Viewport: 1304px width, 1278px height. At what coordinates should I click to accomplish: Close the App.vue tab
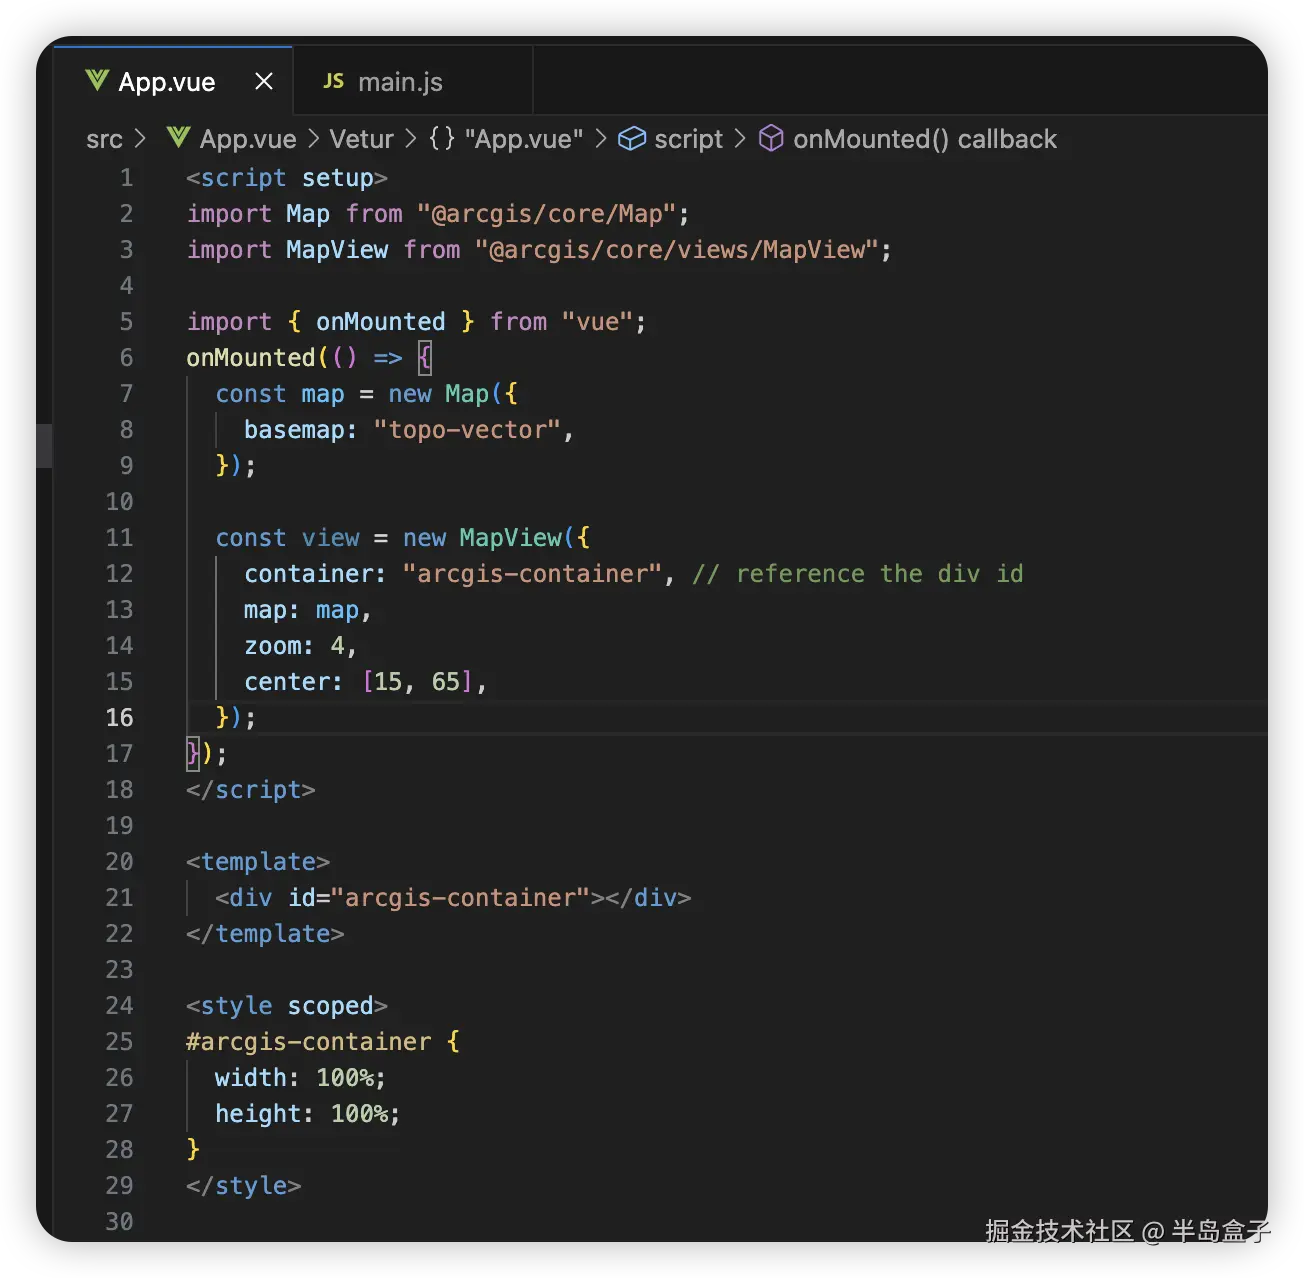coord(264,81)
